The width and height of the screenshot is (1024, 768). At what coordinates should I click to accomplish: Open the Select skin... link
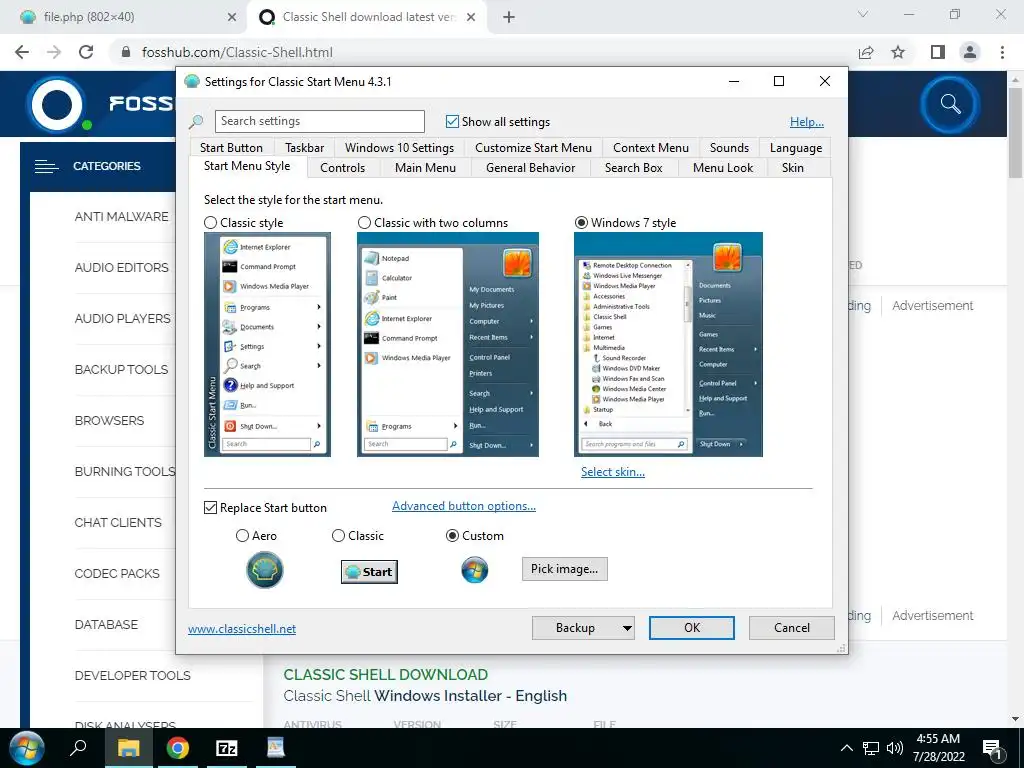pos(613,472)
